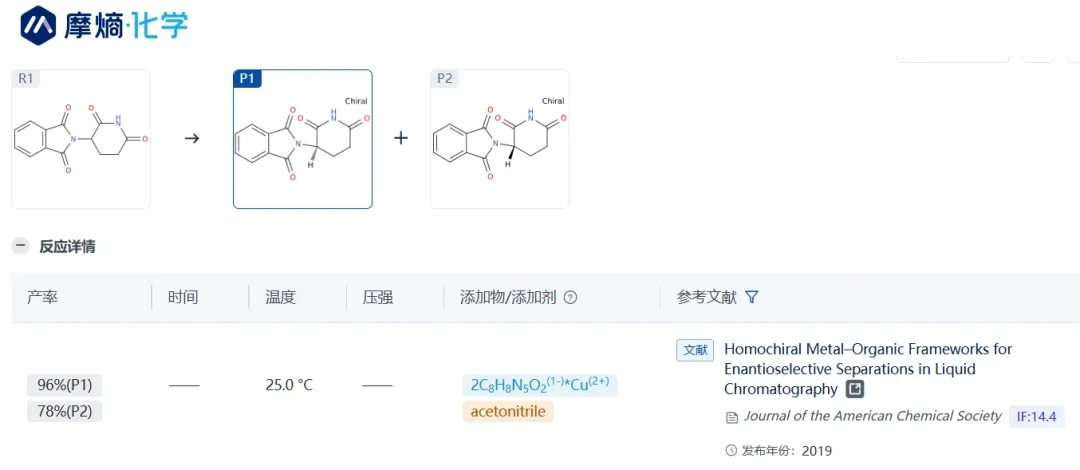The image size is (1080, 470).
Task: Click the acetonitrile solvent tag
Action: pos(508,411)
